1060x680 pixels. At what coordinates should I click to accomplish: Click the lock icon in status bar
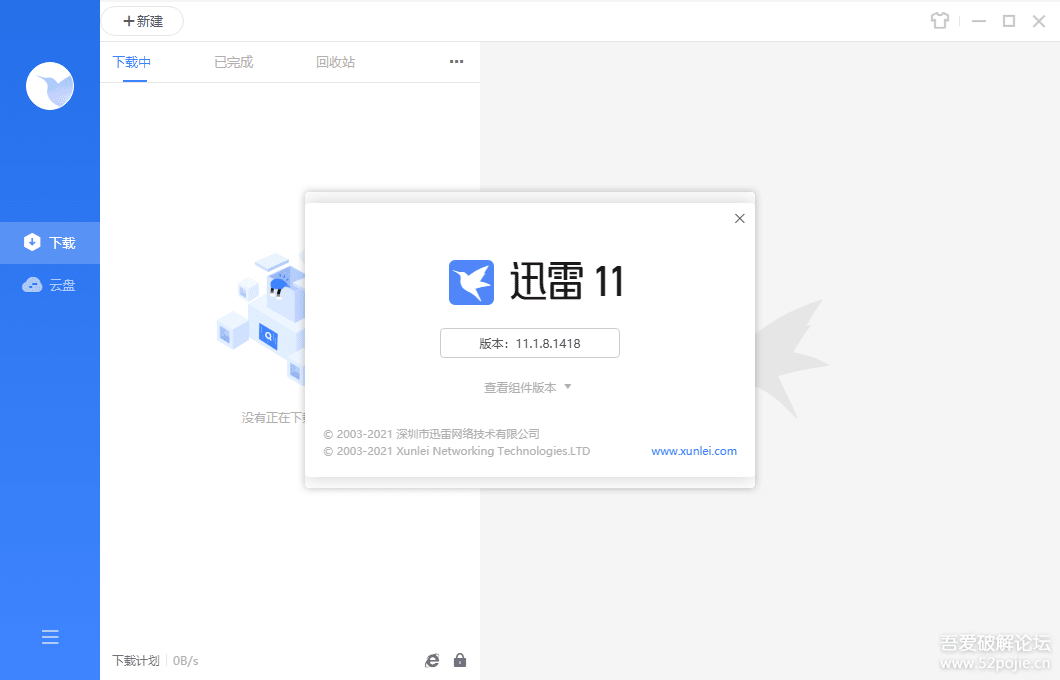(460, 660)
